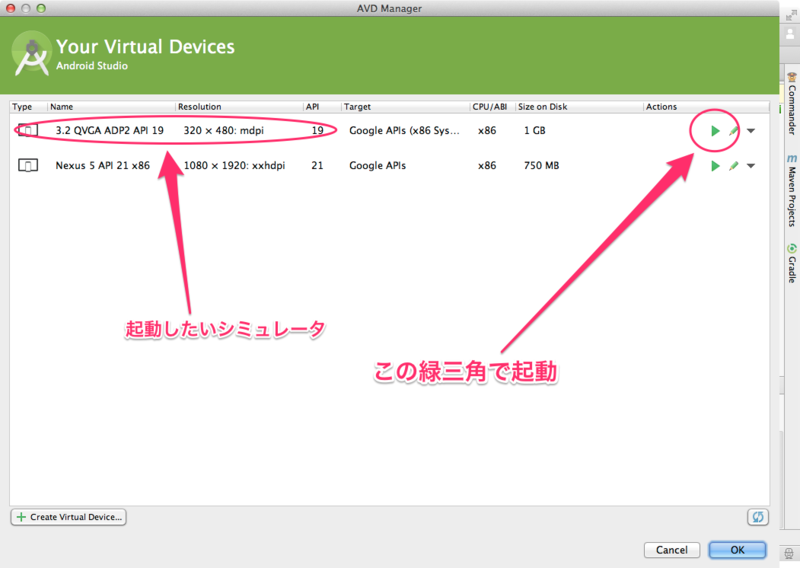This screenshot has height=568, width=800.
Task: Click the Cancel button
Action: tap(671, 550)
